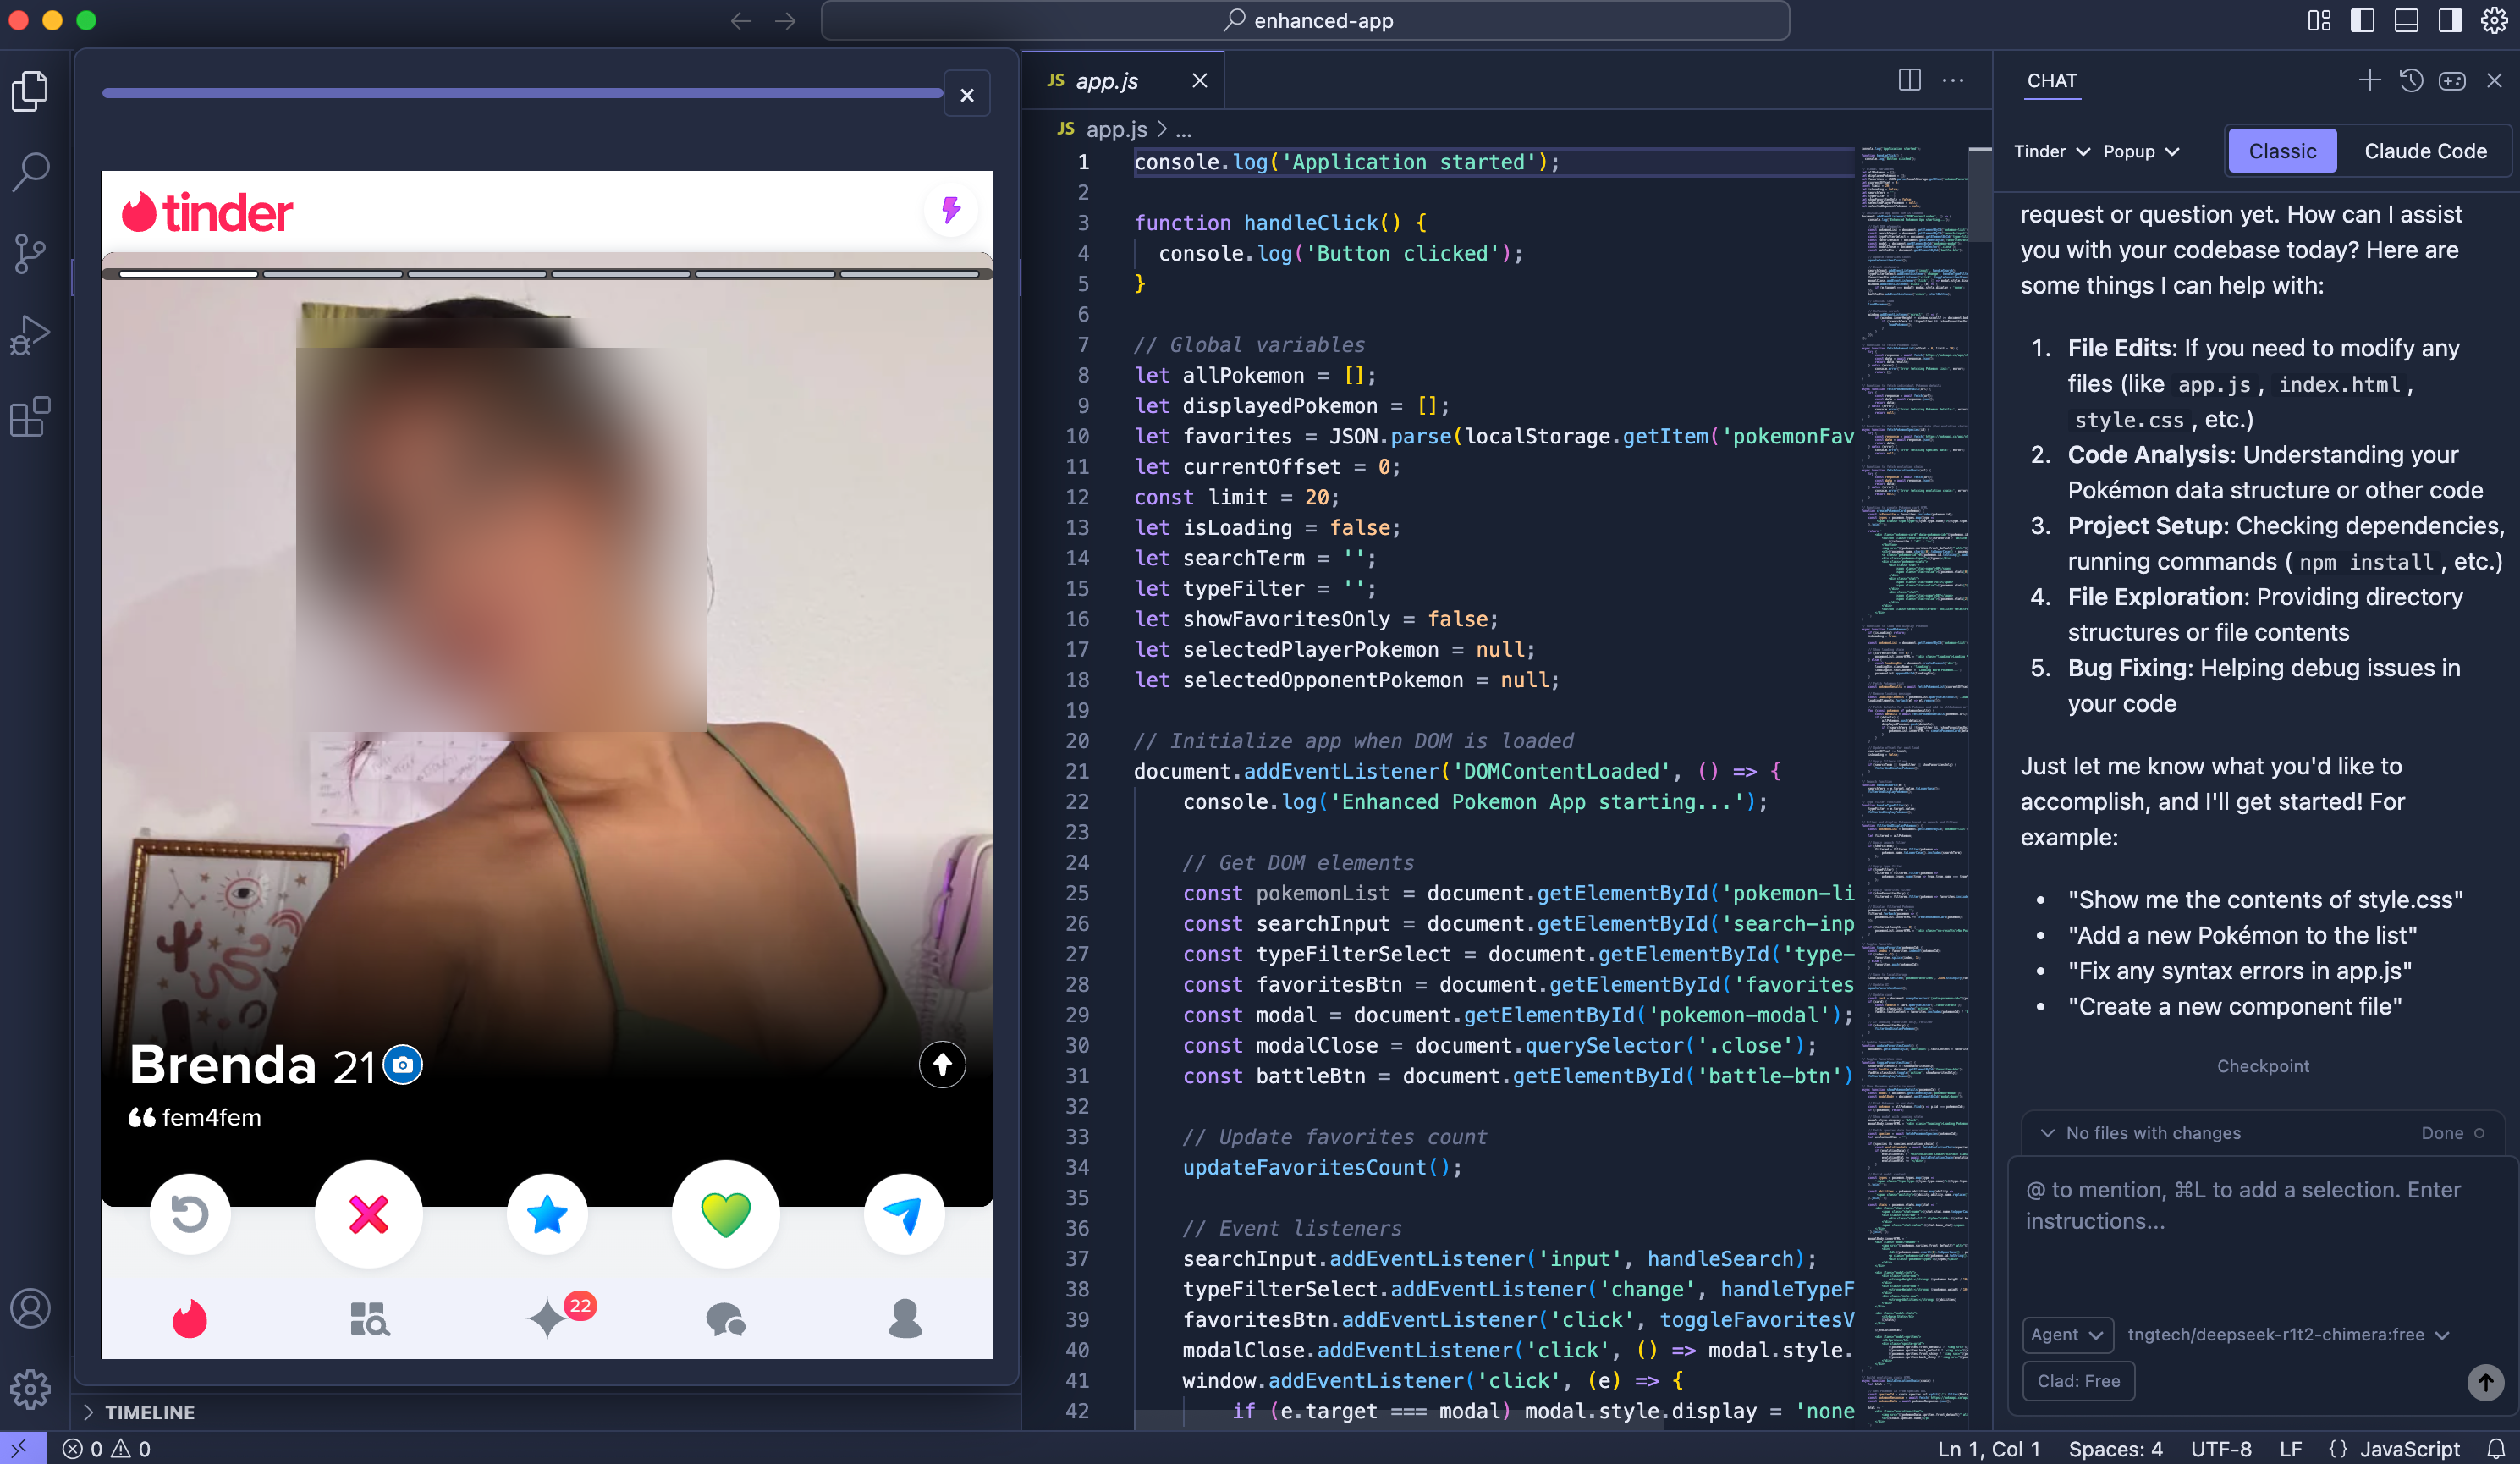The width and height of the screenshot is (2520, 1464).
Task: Open the Popup dropdown
Action: click(x=2139, y=151)
